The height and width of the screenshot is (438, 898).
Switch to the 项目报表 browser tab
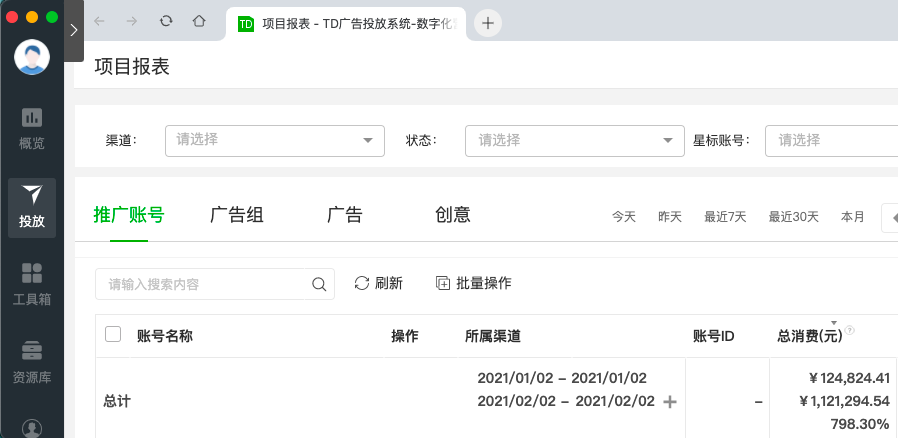point(346,23)
